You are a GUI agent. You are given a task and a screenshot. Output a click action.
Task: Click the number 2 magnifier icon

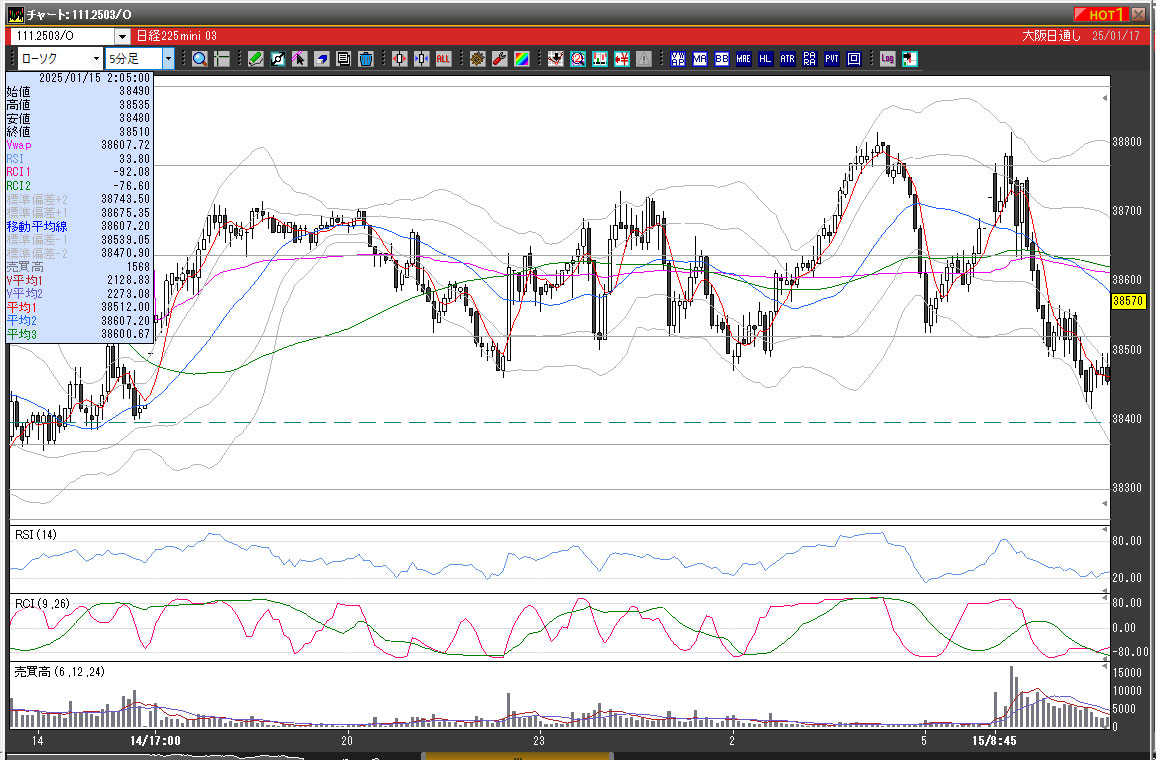[x=577, y=59]
